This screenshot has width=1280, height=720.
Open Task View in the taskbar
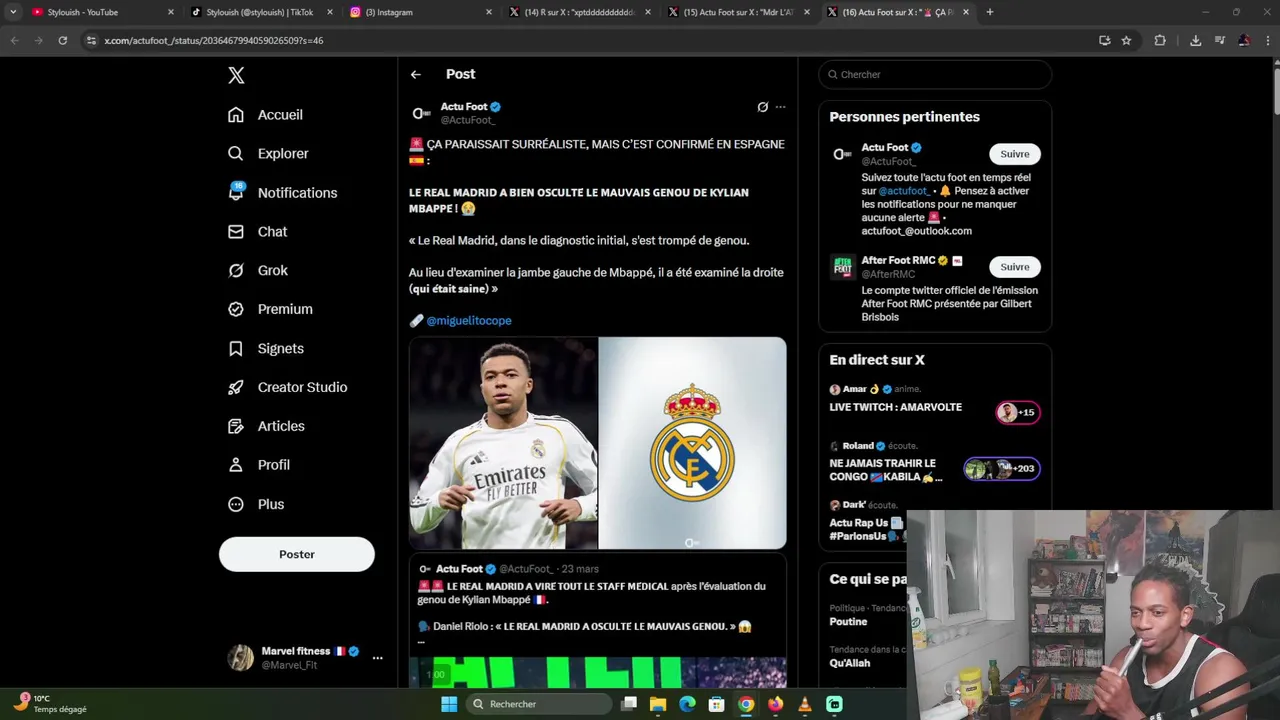click(x=629, y=704)
